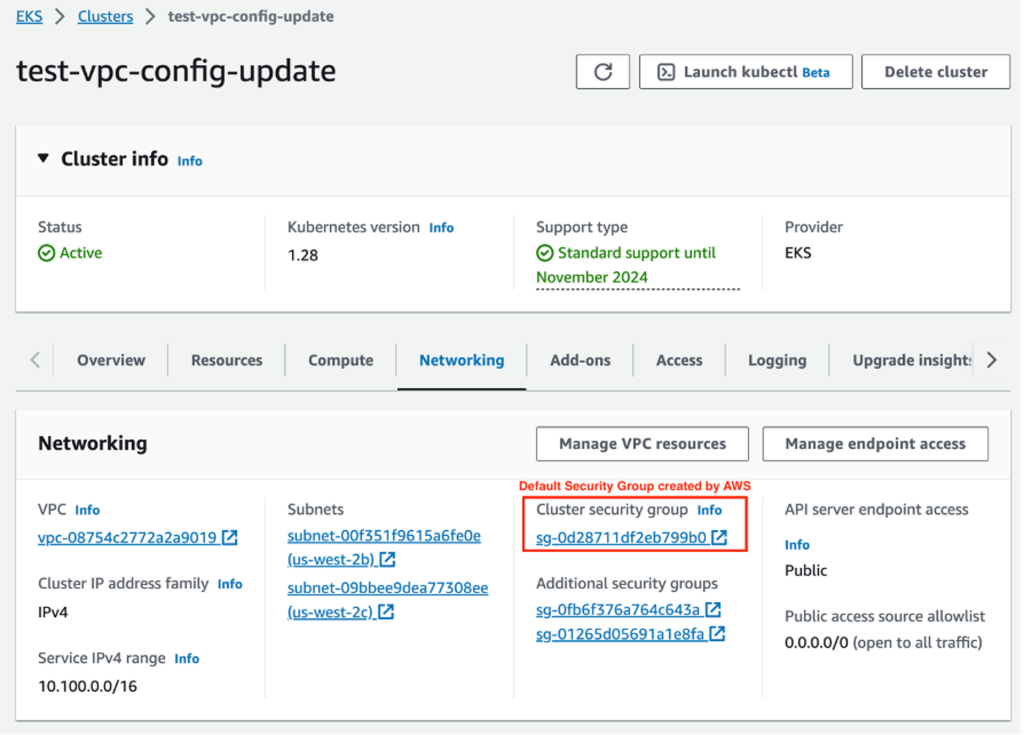Open Info link beside Cluster info
This screenshot has width=1024, height=735.
189,161
